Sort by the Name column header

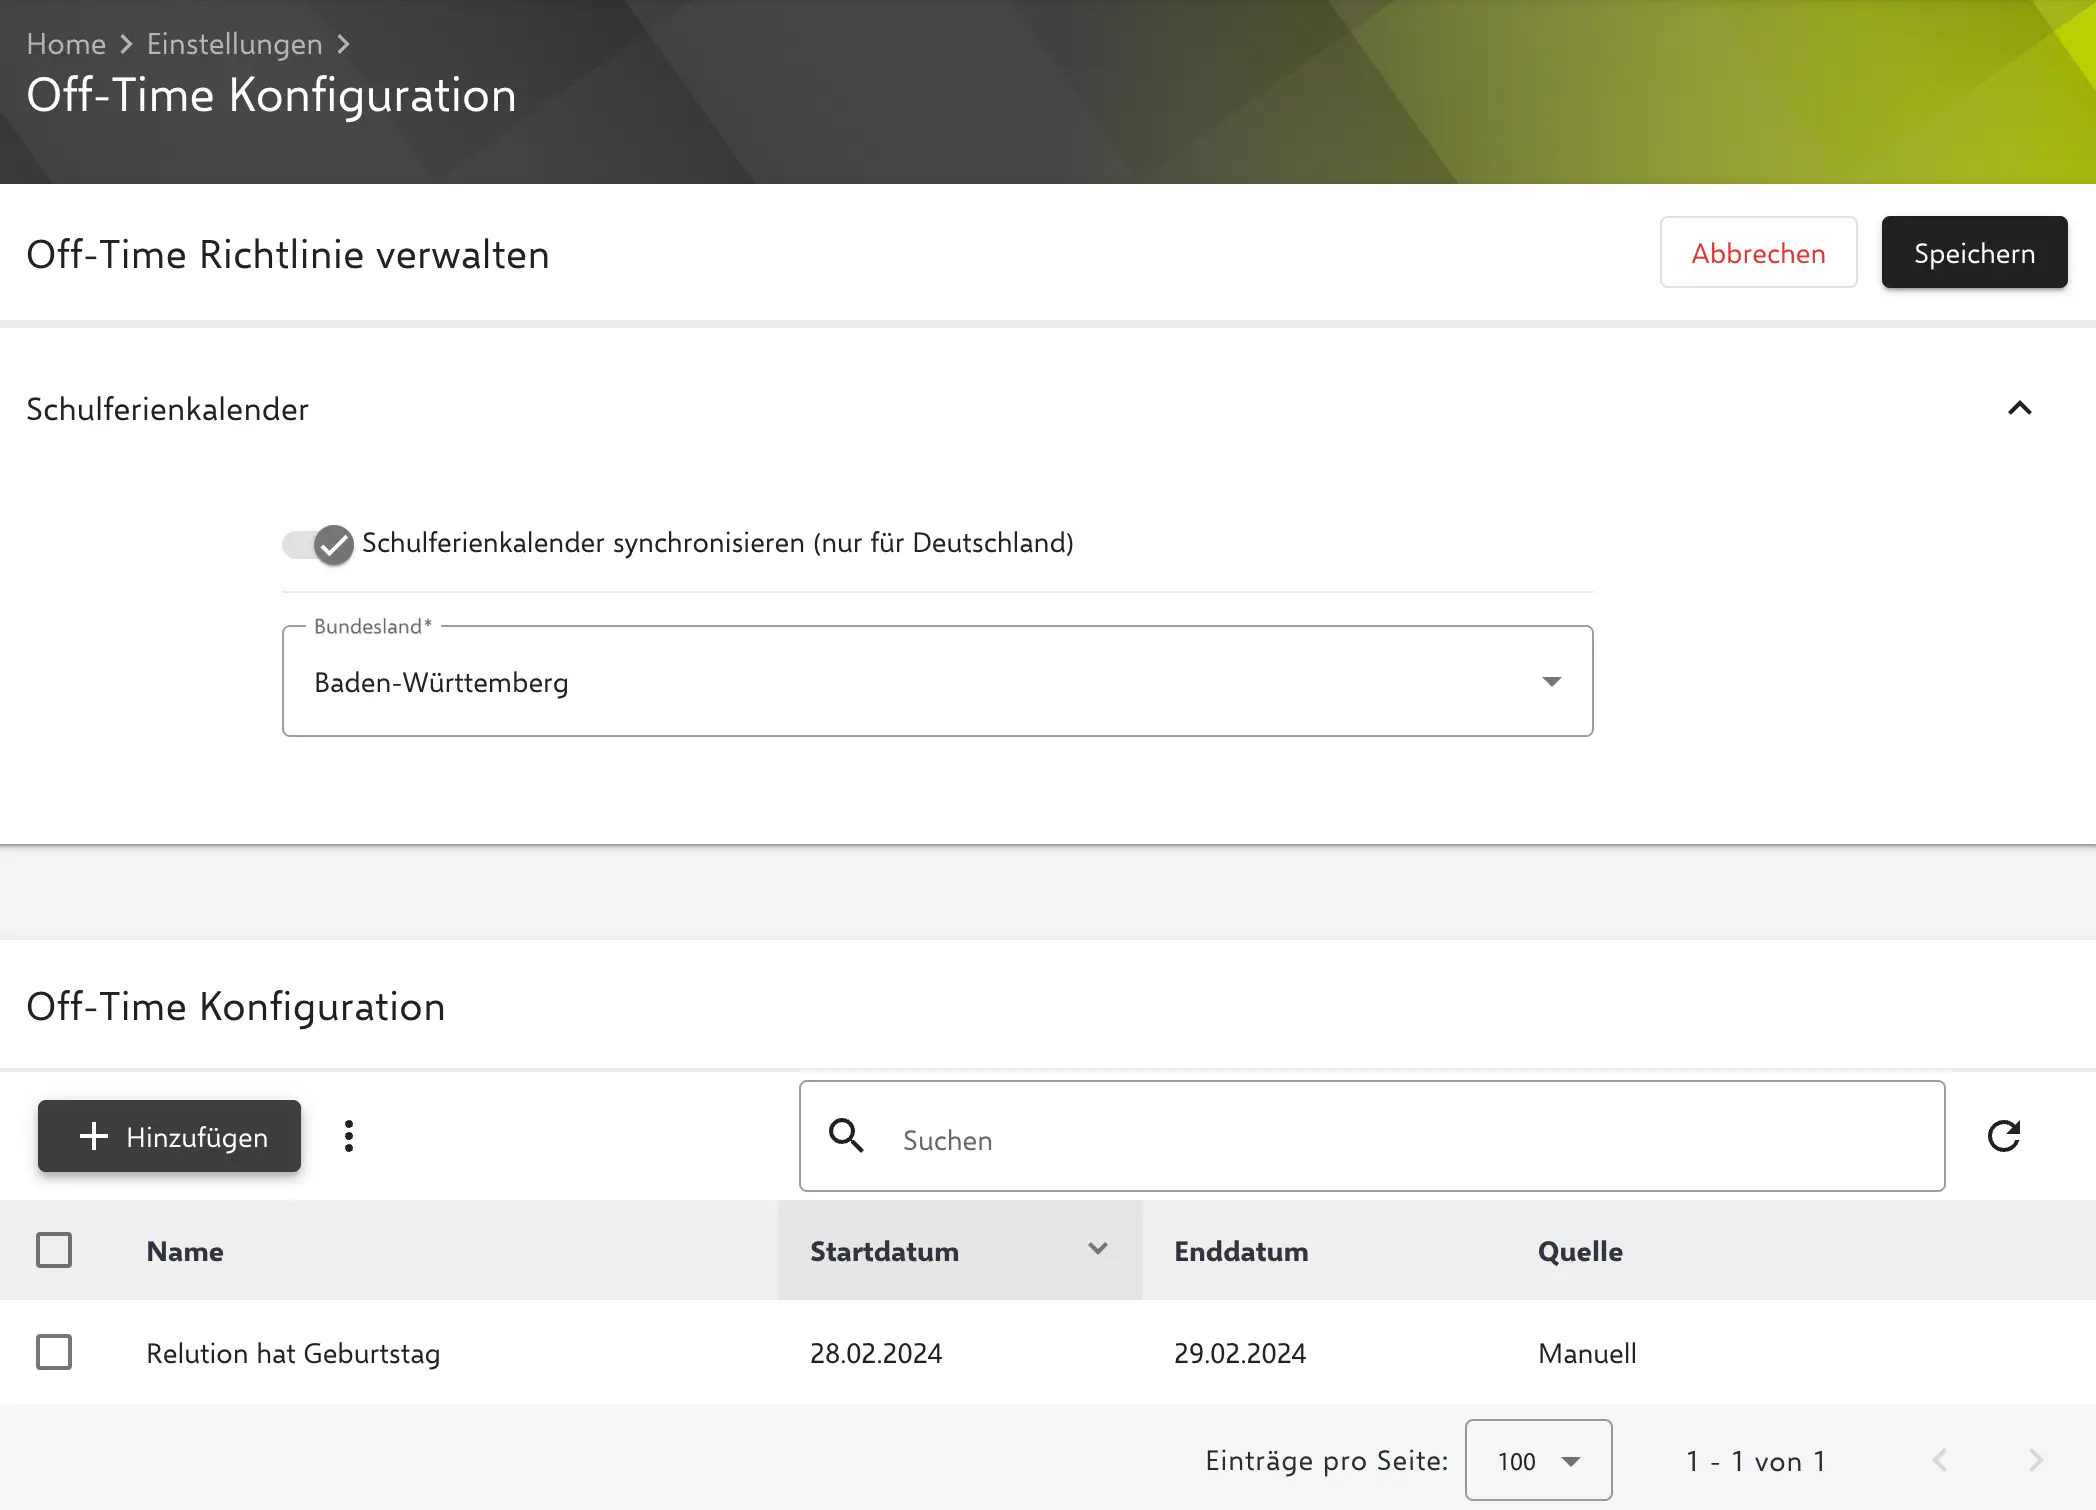click(x=185, y=1251)
